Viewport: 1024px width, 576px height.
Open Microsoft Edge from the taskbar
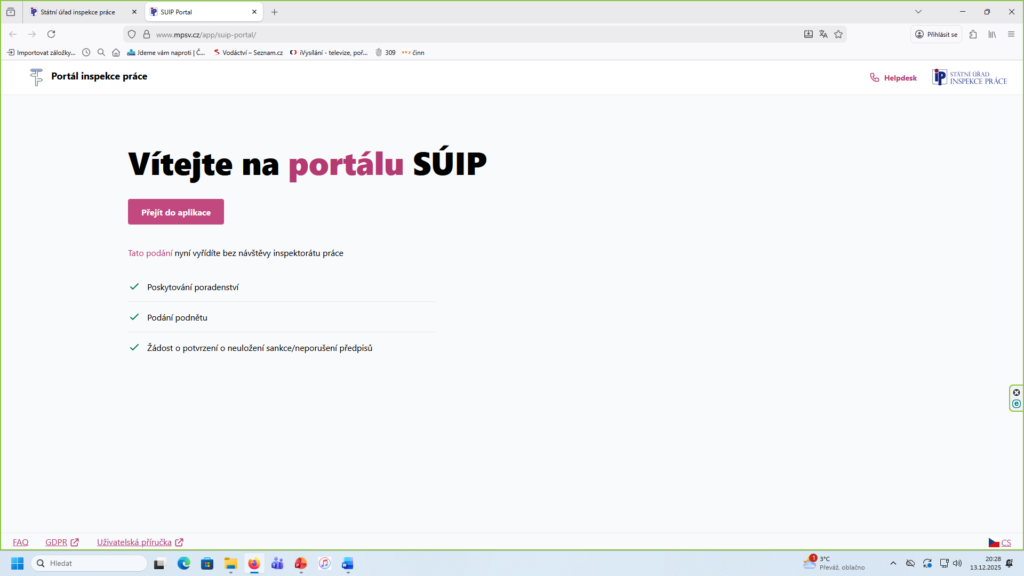pos(184,564)
